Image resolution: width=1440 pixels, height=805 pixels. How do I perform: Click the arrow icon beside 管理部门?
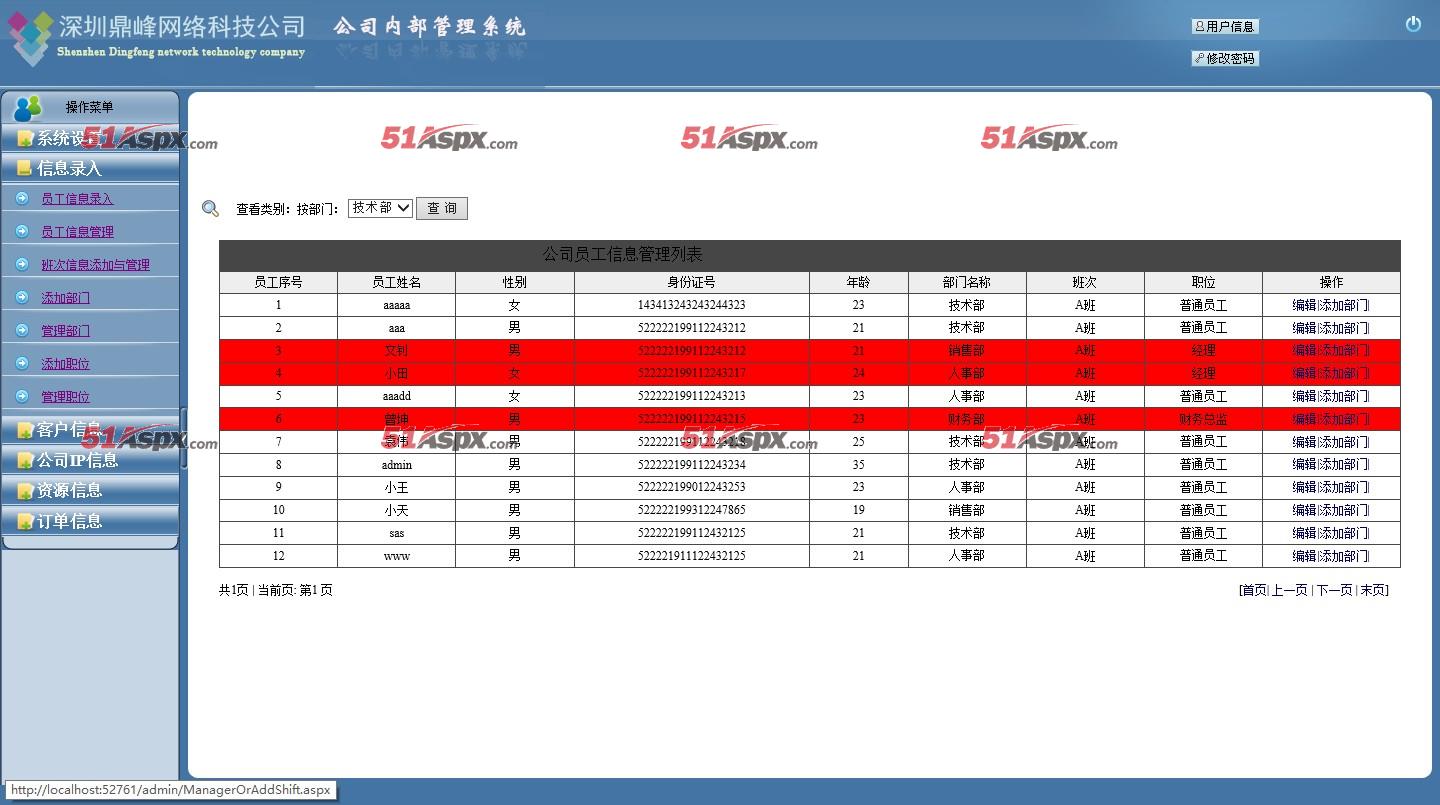[22, 330]
